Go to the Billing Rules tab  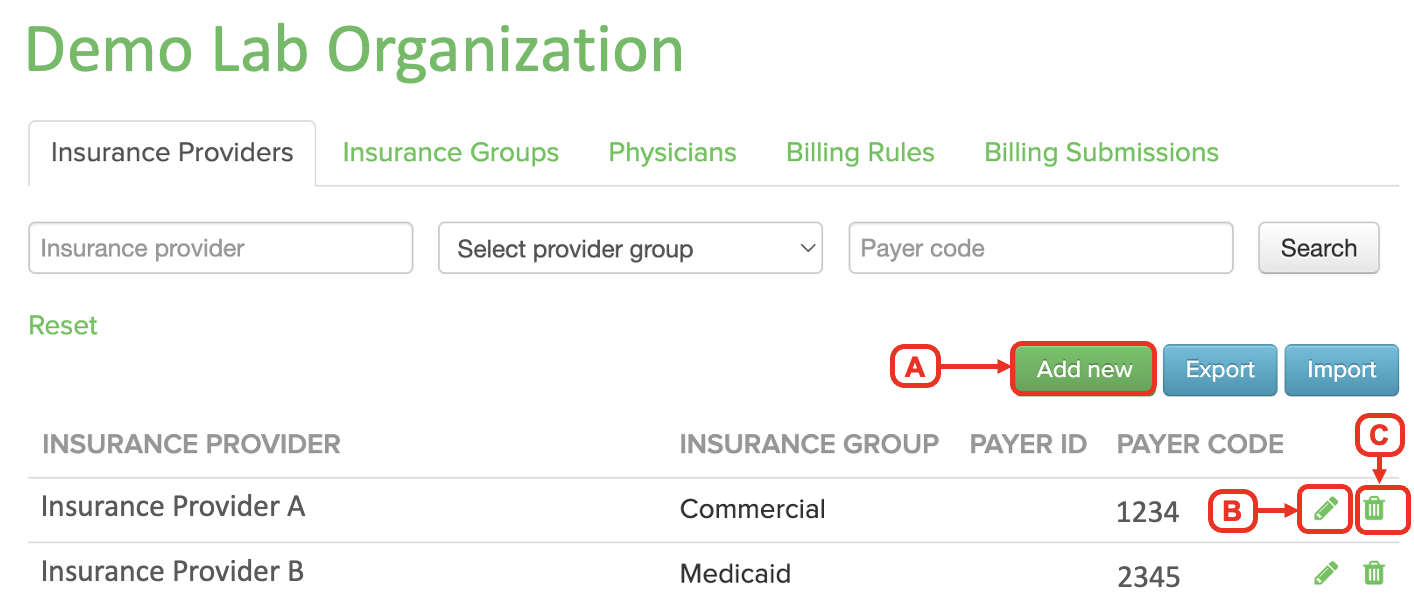pos(861,153)
